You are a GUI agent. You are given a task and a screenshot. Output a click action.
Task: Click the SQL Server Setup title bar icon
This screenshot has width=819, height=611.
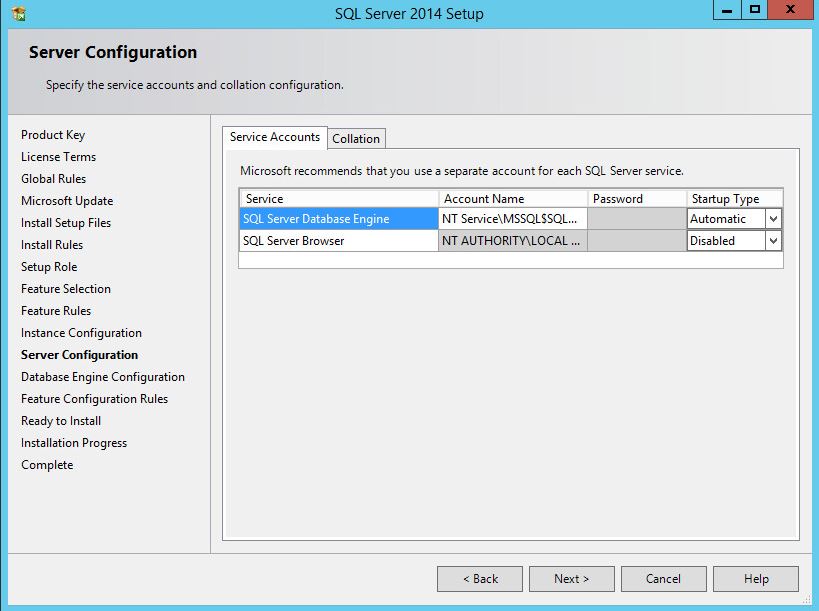coord(18,13)
